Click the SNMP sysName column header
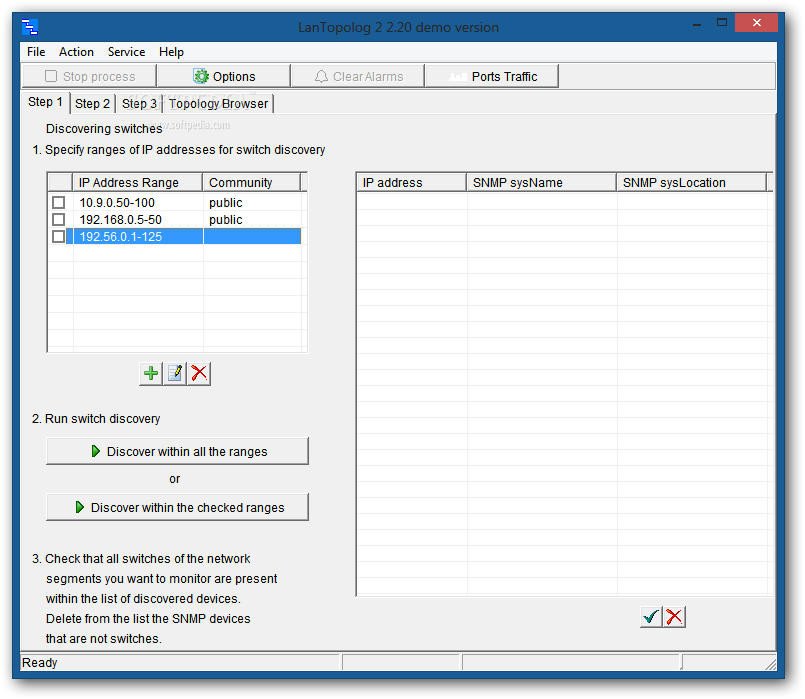805x699 pixels. pyautogui.click(x=542, y=182)
